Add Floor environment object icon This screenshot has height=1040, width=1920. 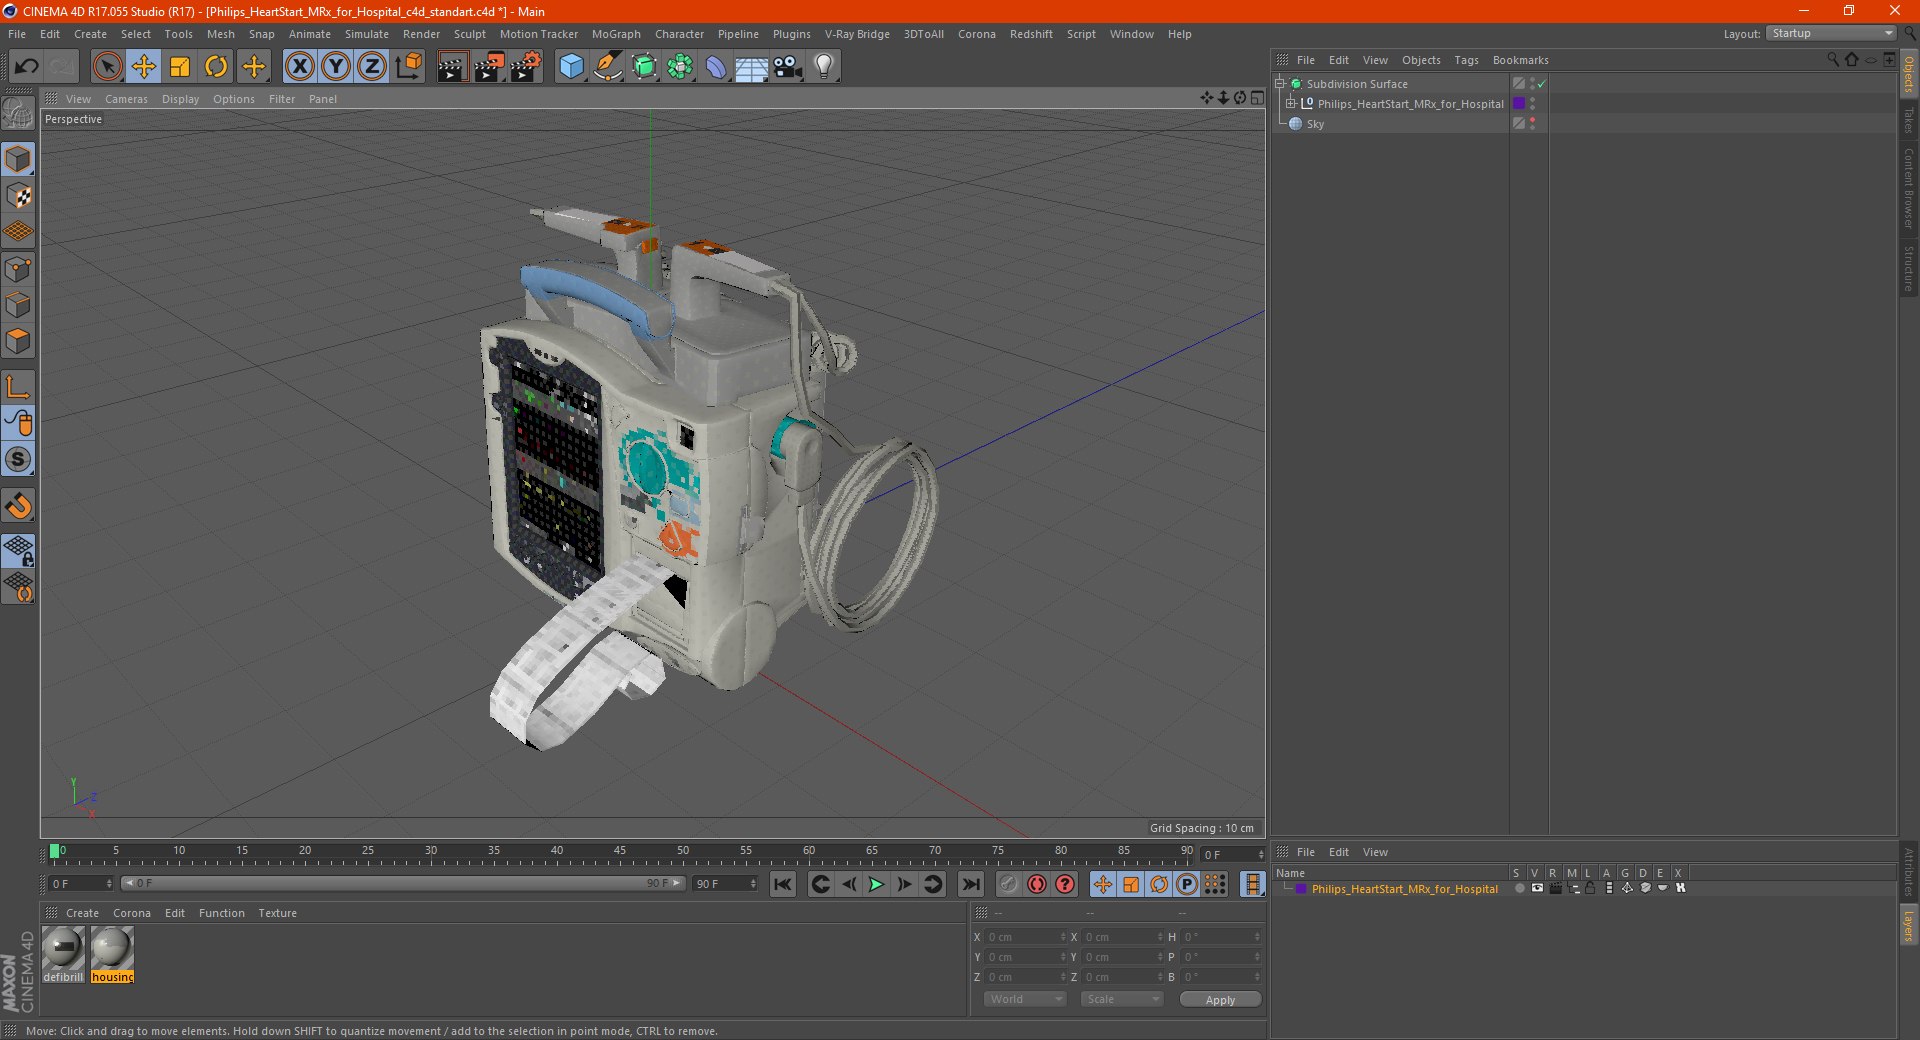click(x=752, y=67)
